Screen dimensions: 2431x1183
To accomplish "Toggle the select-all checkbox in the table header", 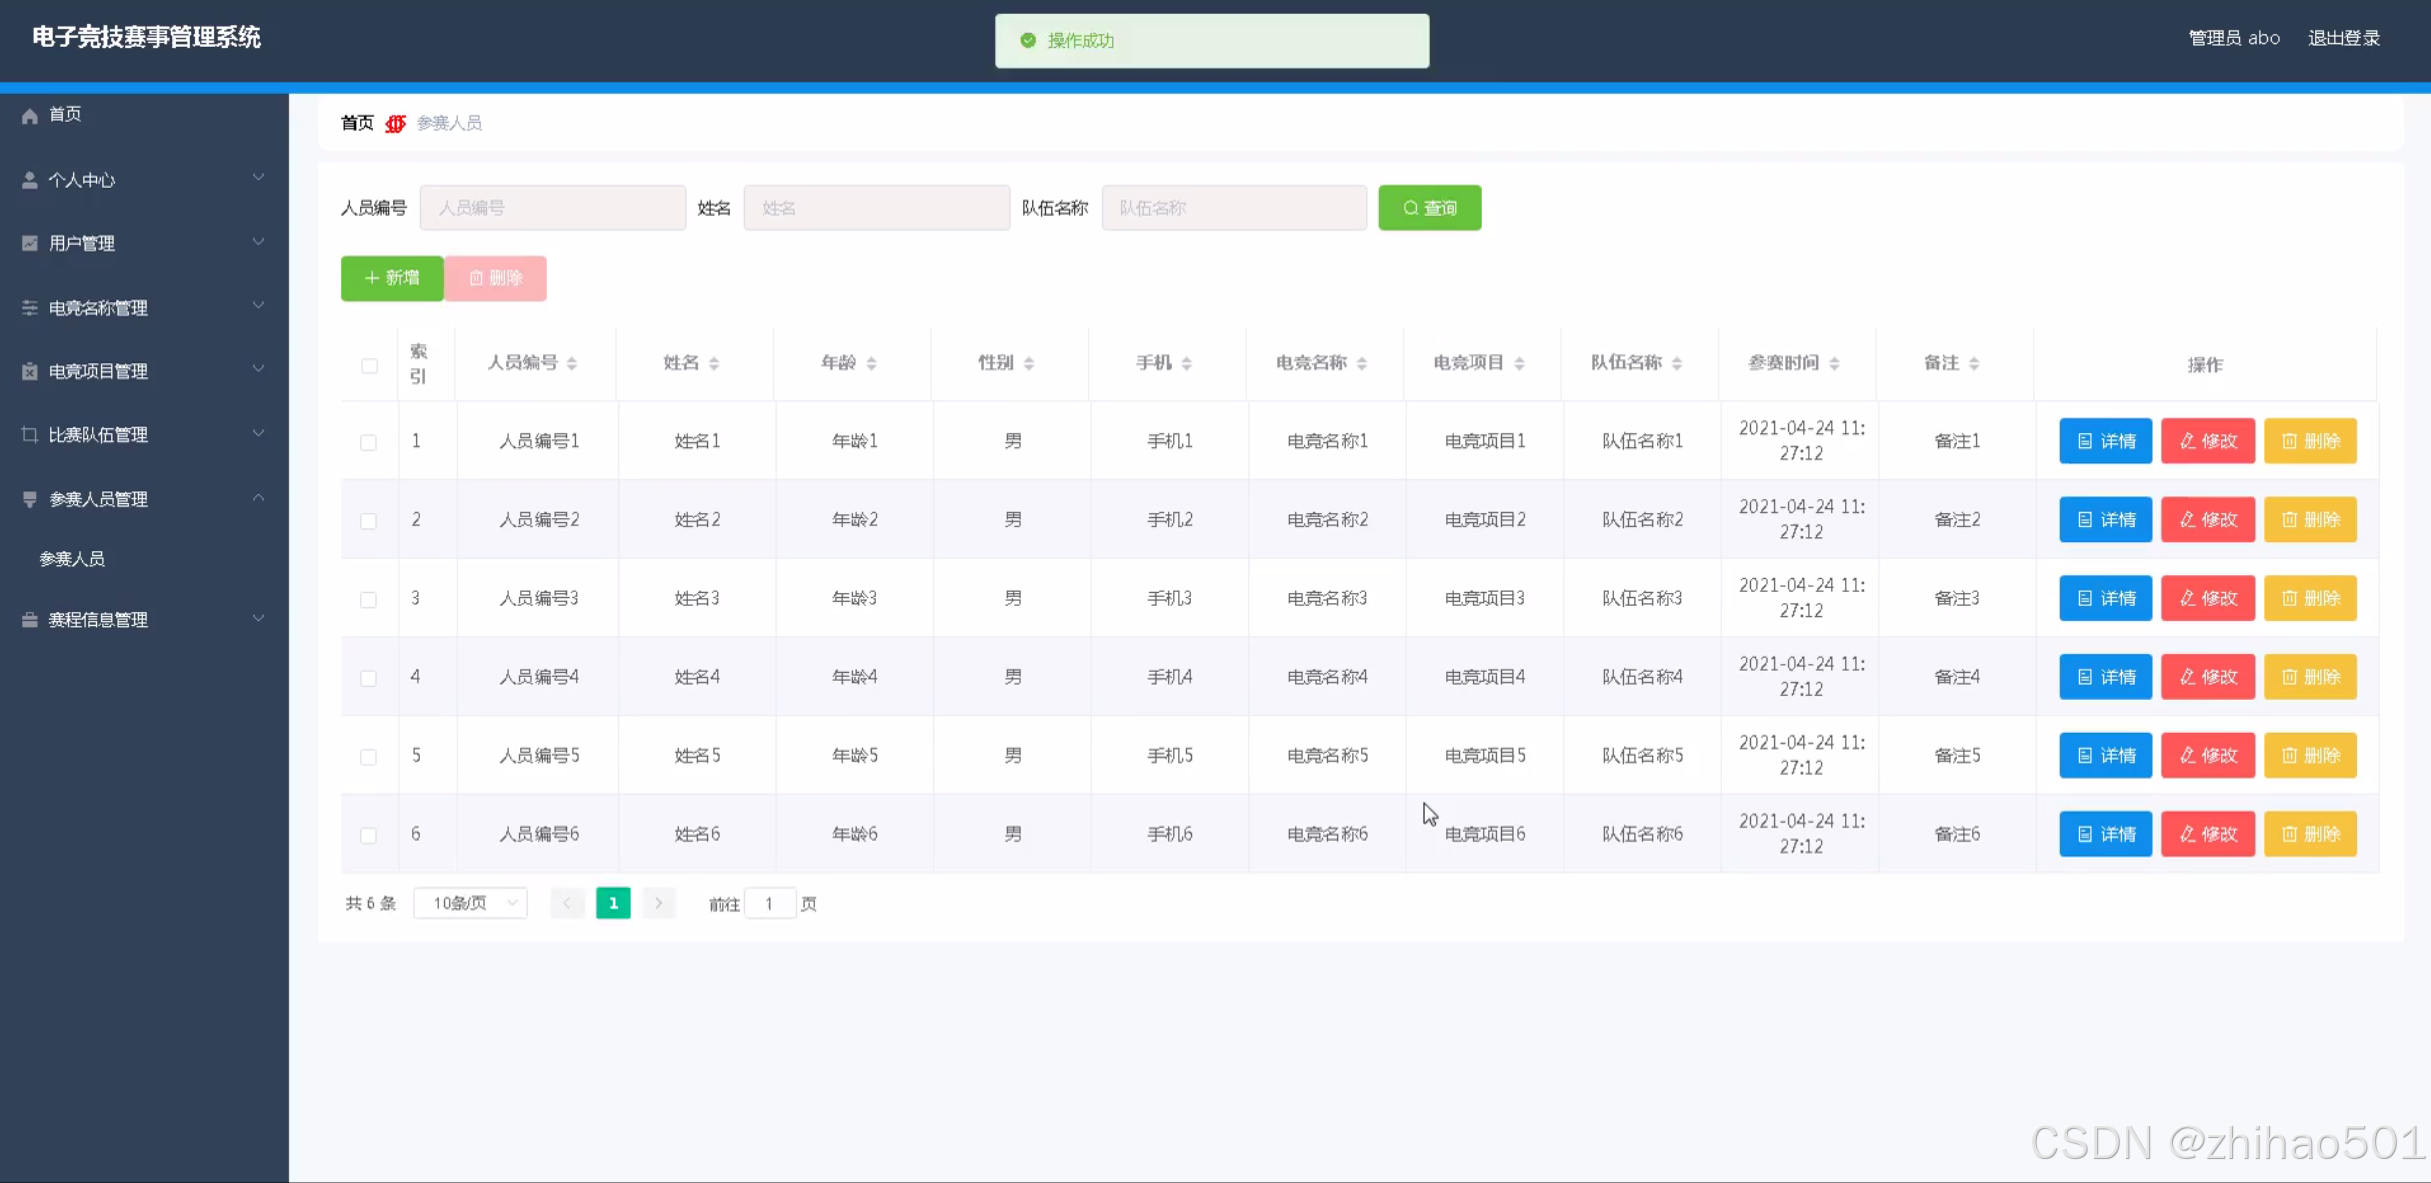I will [369, 365].
